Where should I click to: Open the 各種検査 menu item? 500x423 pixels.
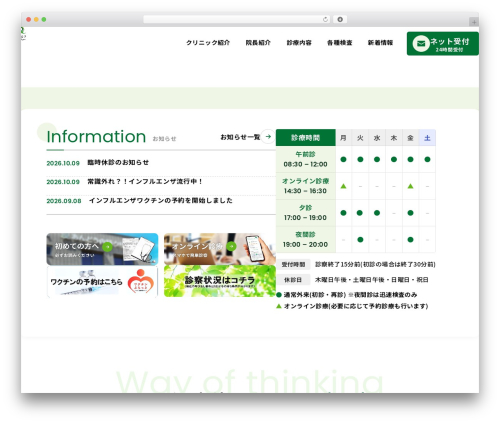[340, 43]
